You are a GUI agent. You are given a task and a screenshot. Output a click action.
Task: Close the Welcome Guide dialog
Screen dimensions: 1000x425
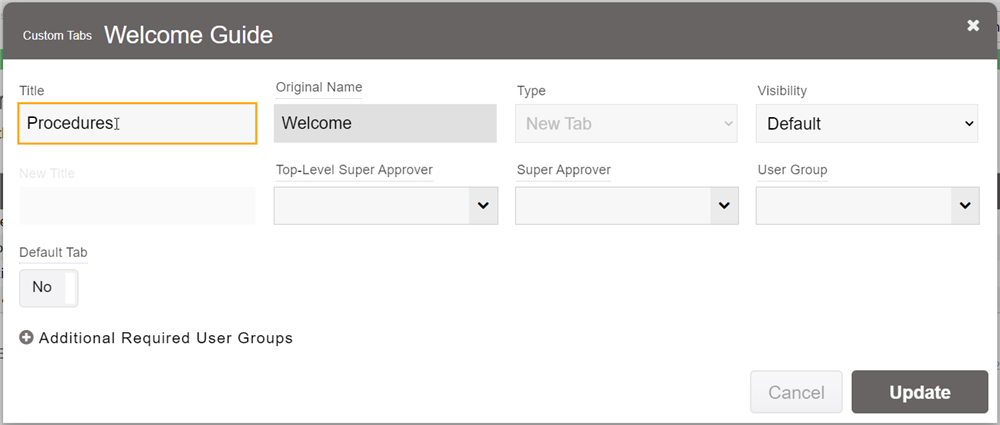pyautogui.click(x=973, y=26)
